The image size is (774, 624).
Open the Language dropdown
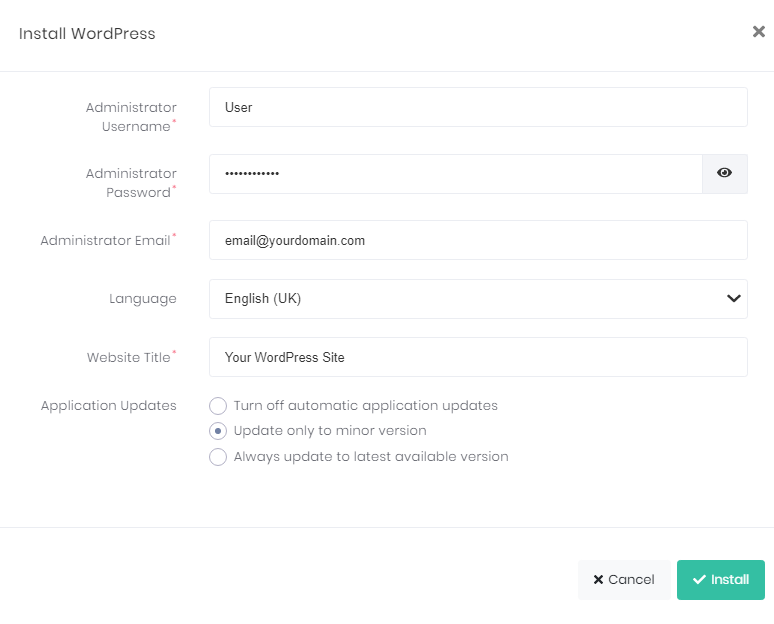[478, 299]
